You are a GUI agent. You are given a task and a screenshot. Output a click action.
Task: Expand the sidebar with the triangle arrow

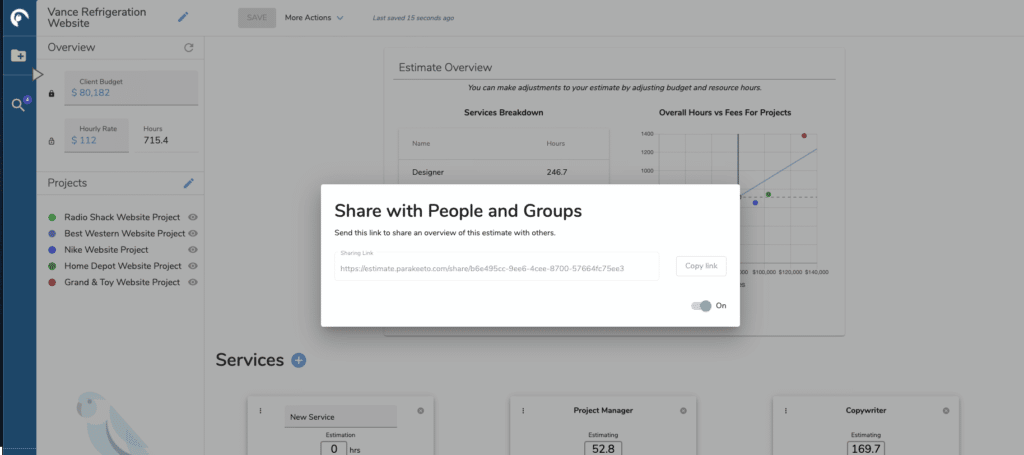38,74
